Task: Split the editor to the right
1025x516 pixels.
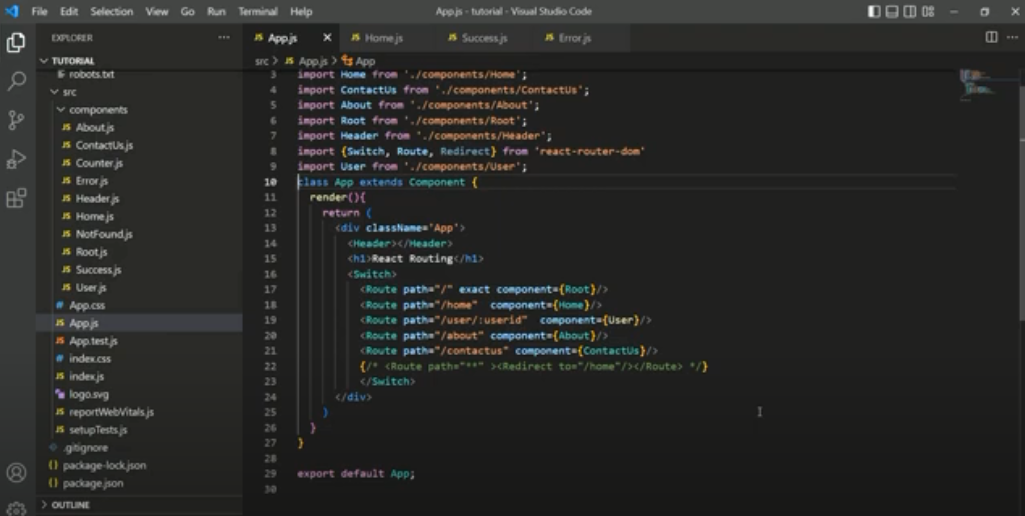Action: pyautogui.click(x=991, y=37)
